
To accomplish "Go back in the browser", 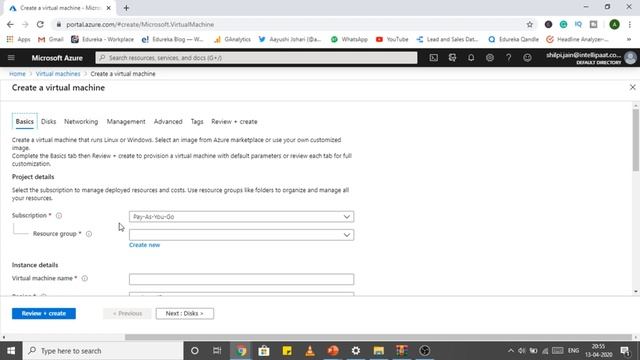I will (10, 24).
